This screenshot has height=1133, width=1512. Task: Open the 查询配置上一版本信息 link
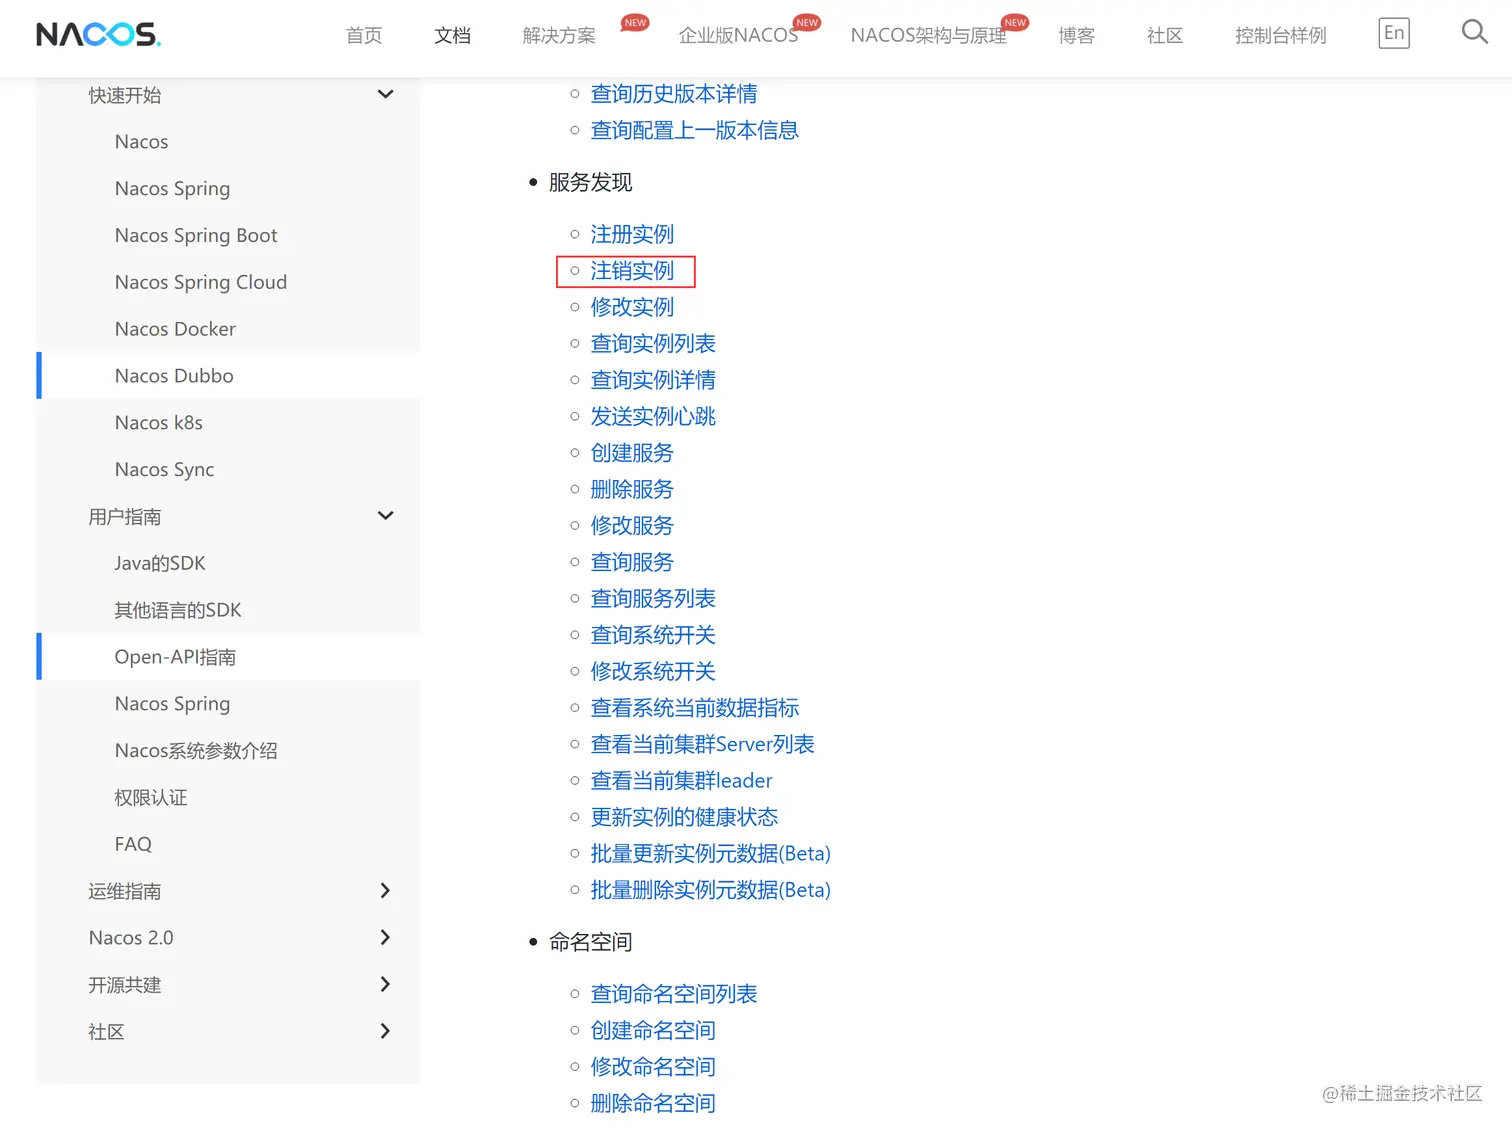coord(694,130)
